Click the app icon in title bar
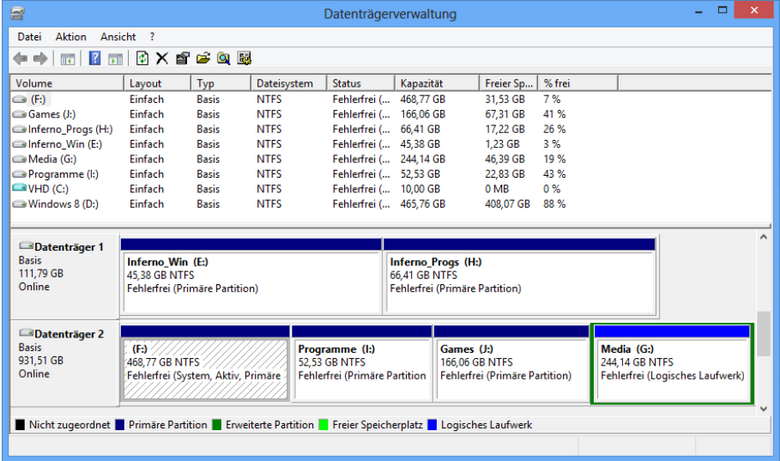Image resolution: width=780 pixels, height=461 pixels. click(x=17, y=13)
